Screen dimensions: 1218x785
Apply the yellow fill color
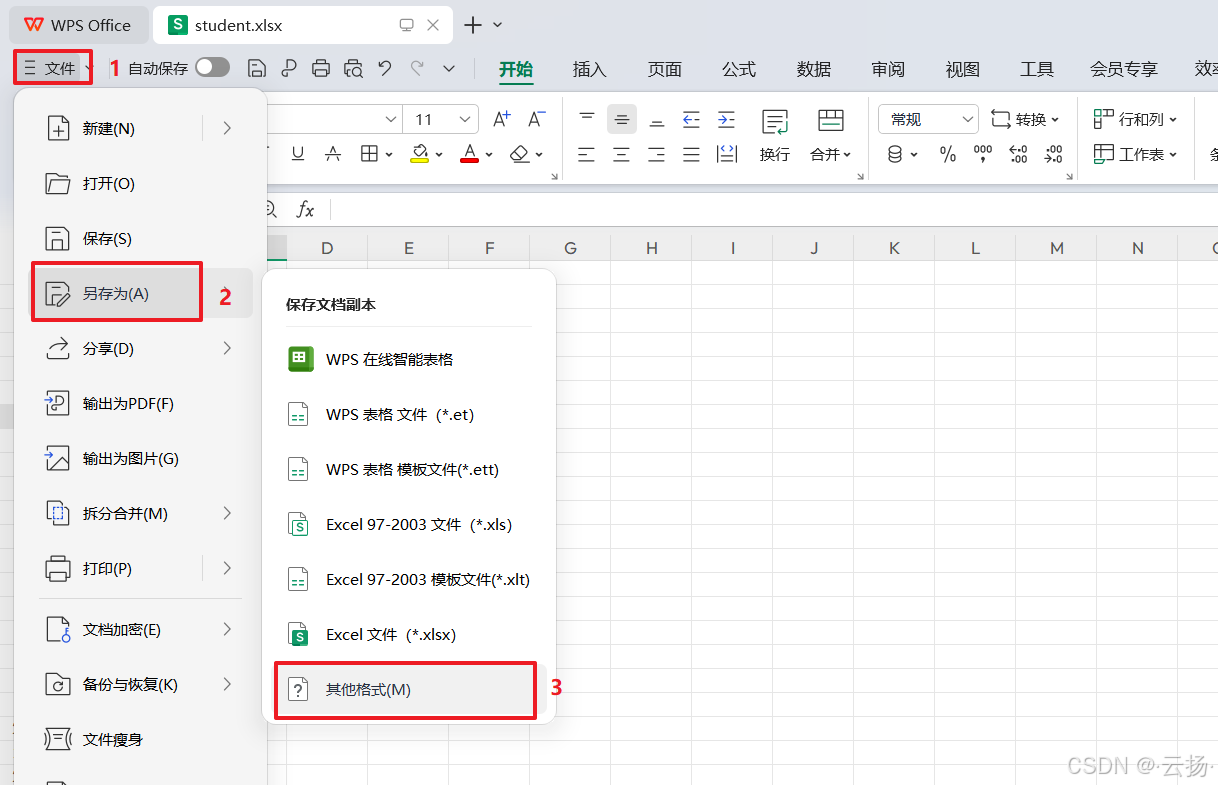420,153
